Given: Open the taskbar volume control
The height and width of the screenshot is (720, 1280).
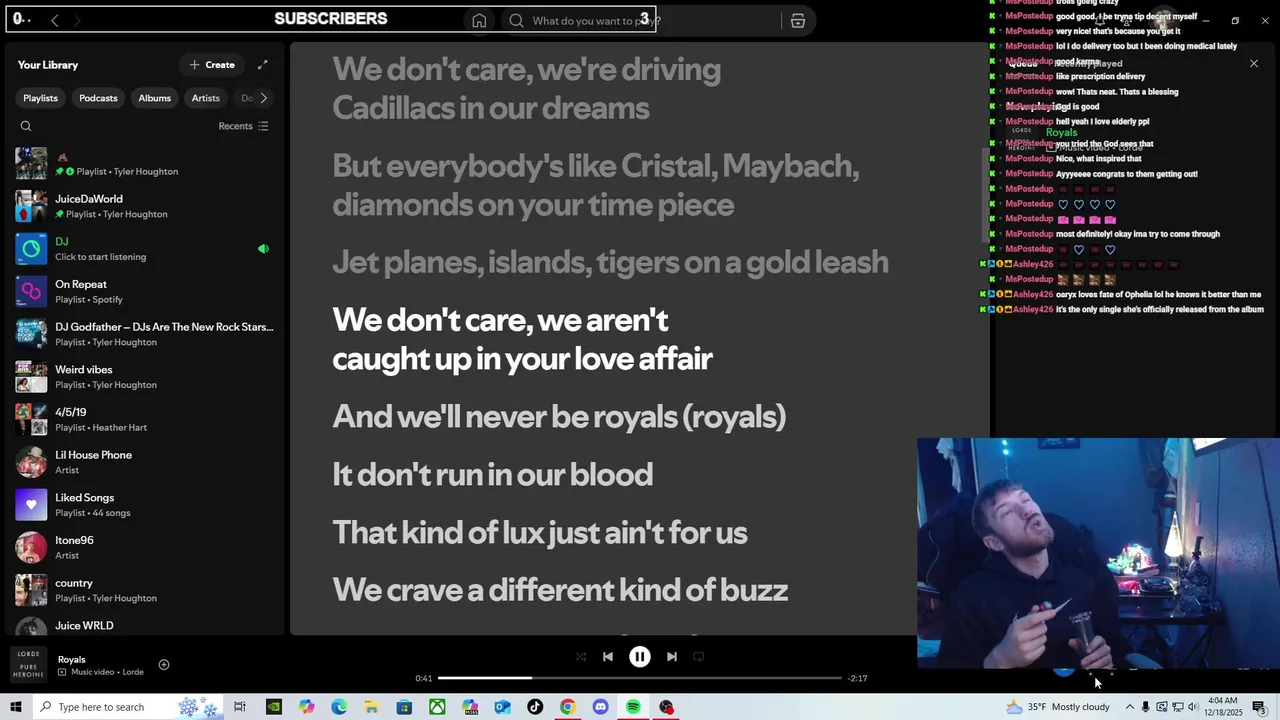Looking at the screenshot, I should coord(1192,707).
